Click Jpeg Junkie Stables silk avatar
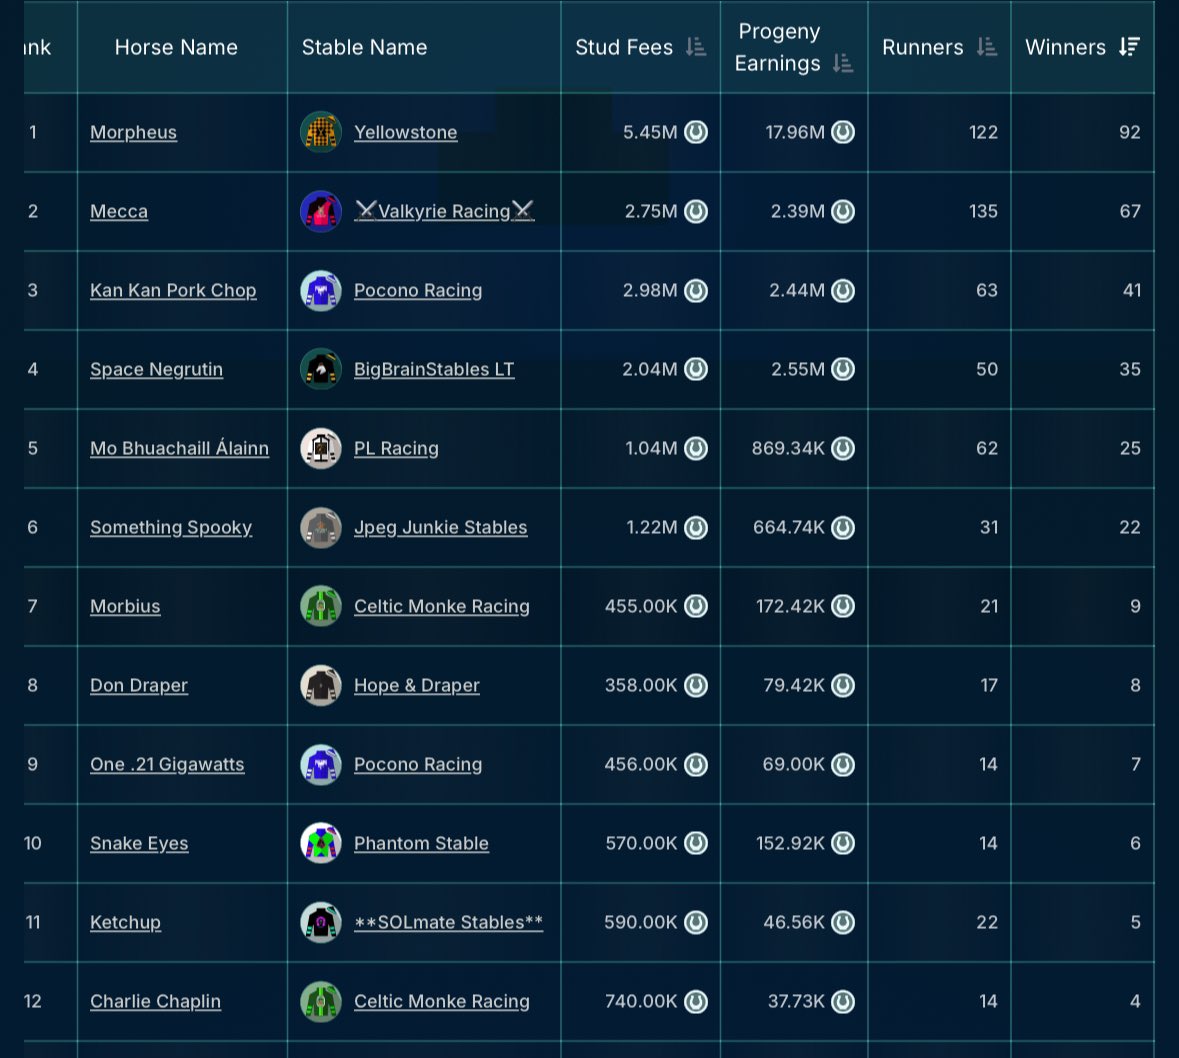The height and width of the screenshot is (1058, 1179). (x=321, y=527)
